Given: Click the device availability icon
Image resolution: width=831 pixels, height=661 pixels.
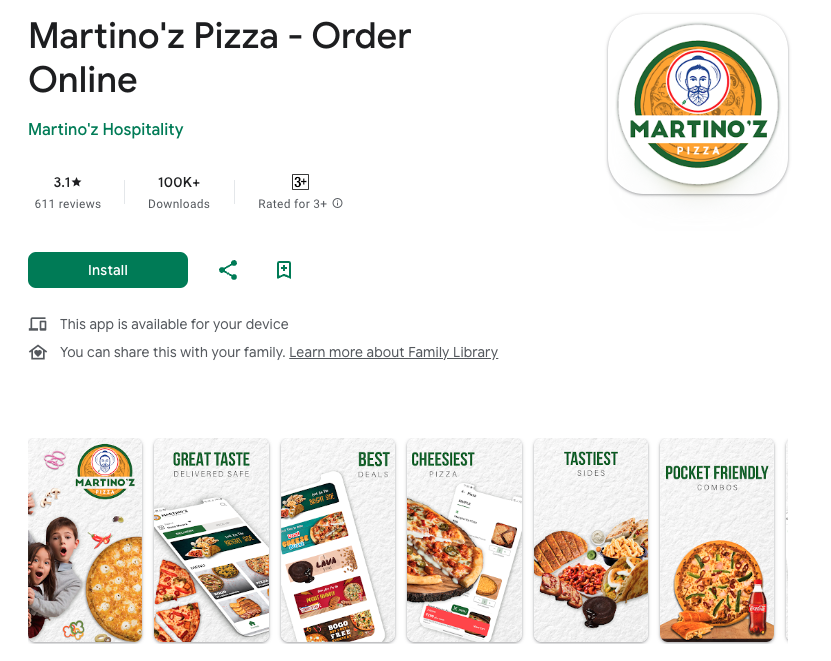Looking at the screenshot, I should pos(38,324).
